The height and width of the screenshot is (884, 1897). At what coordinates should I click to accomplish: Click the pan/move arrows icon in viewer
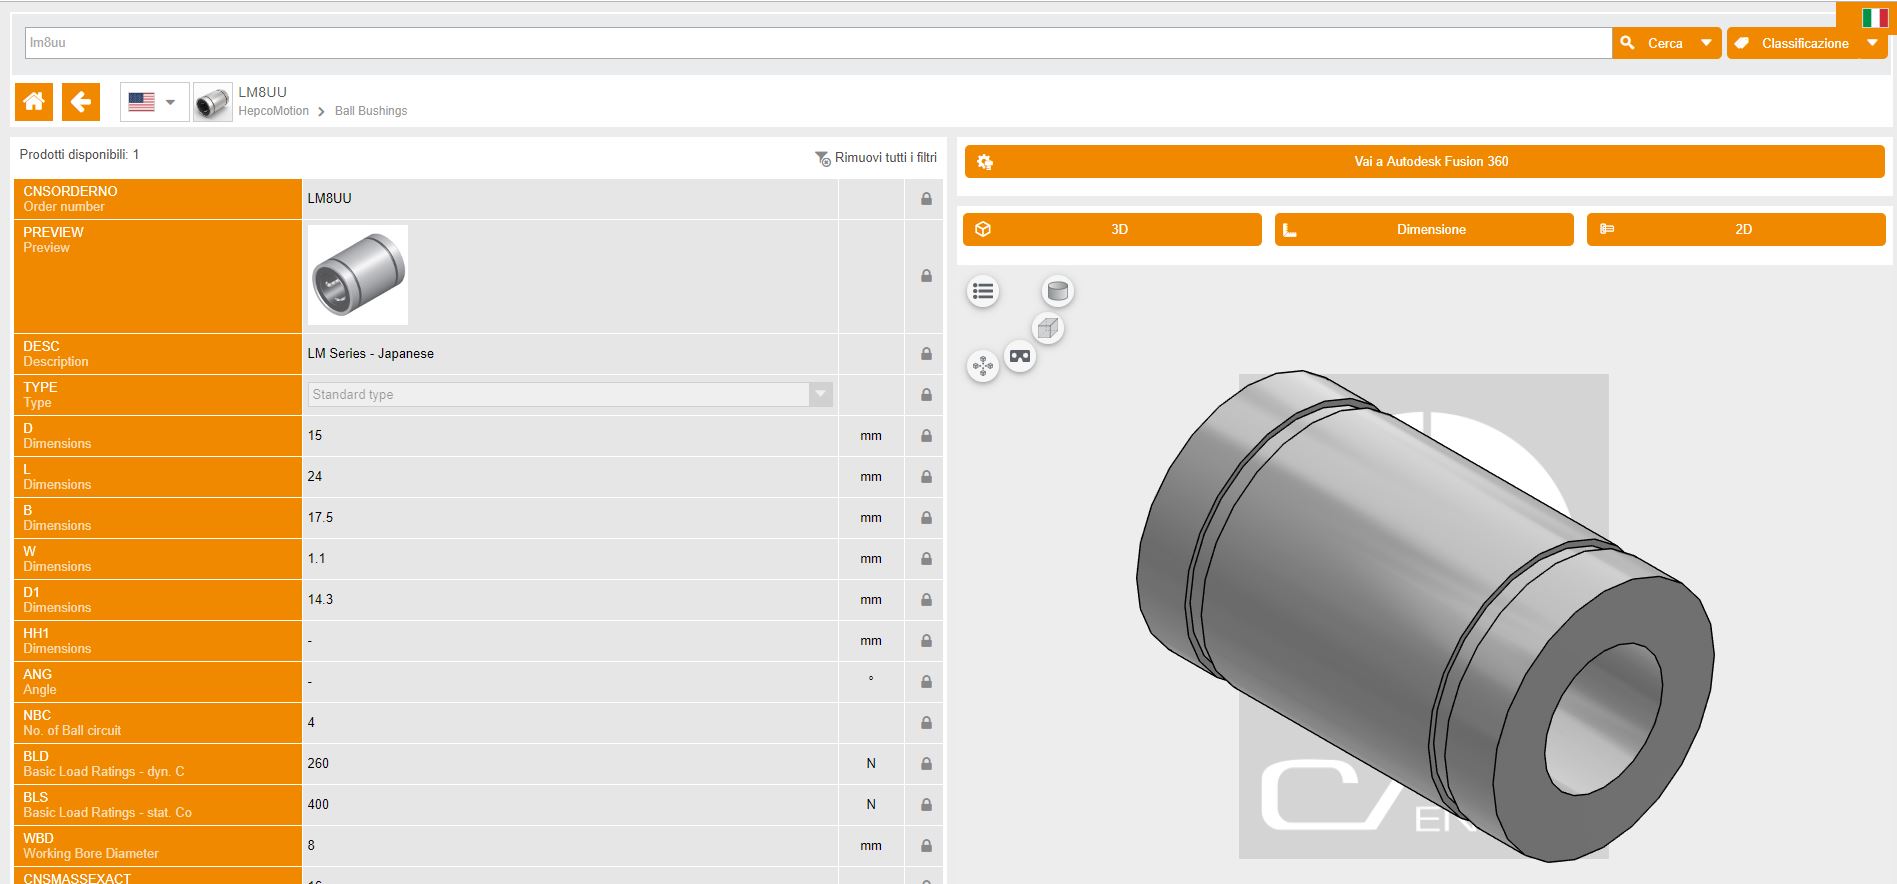983,366
